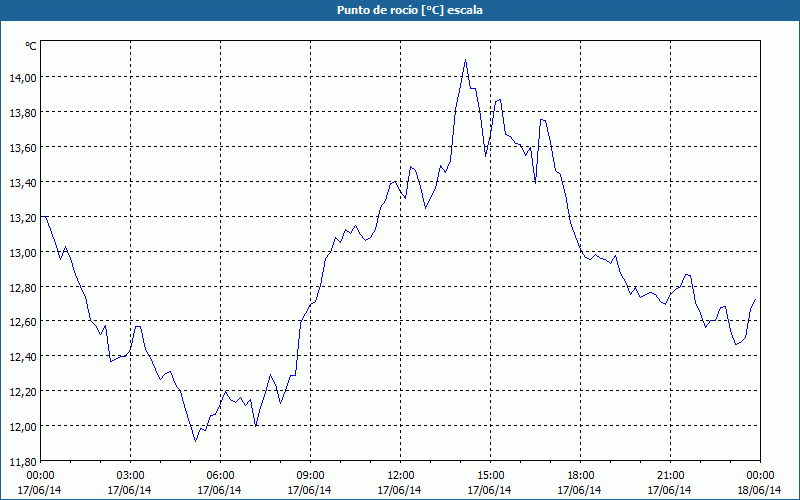Click the 12,00 y-axis tick label

tap(23, 427)
